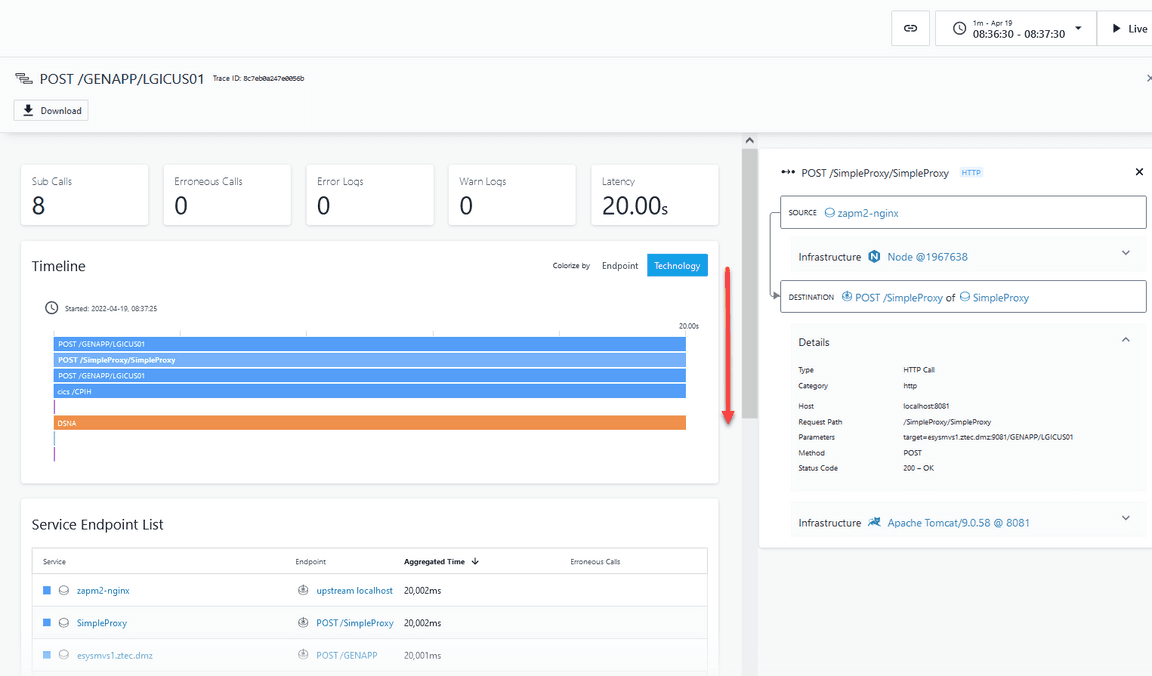Click the blue square beside zapm2-nginx row
Image resolution: width=1152 pixels, height=676 pixels.
point(47,591)
